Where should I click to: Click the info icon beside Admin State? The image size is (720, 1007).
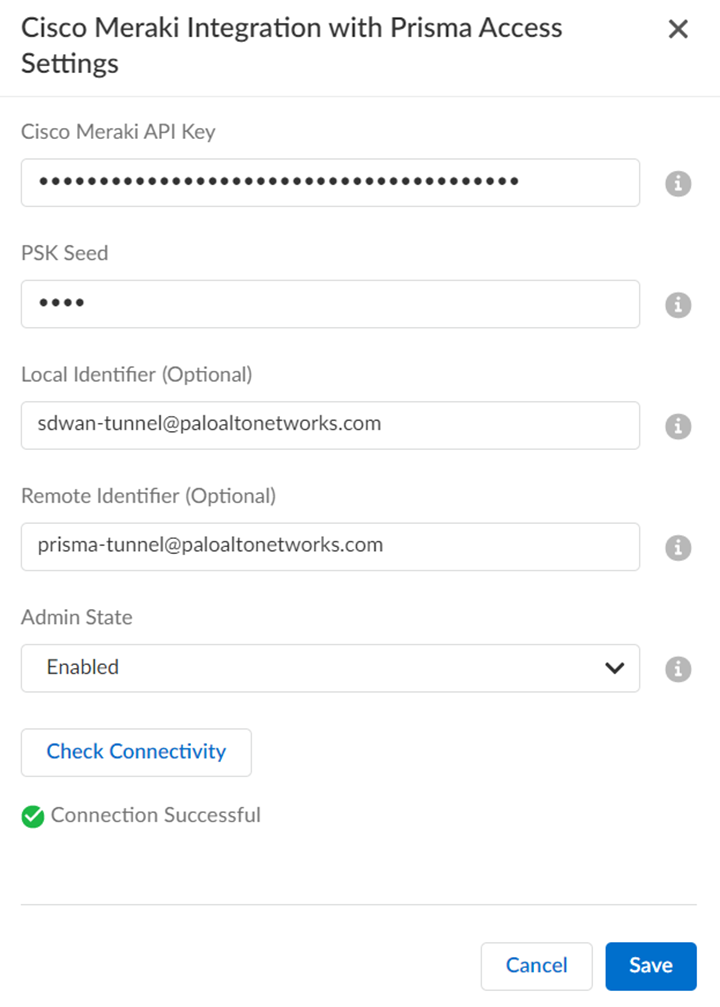pos(678,668)
